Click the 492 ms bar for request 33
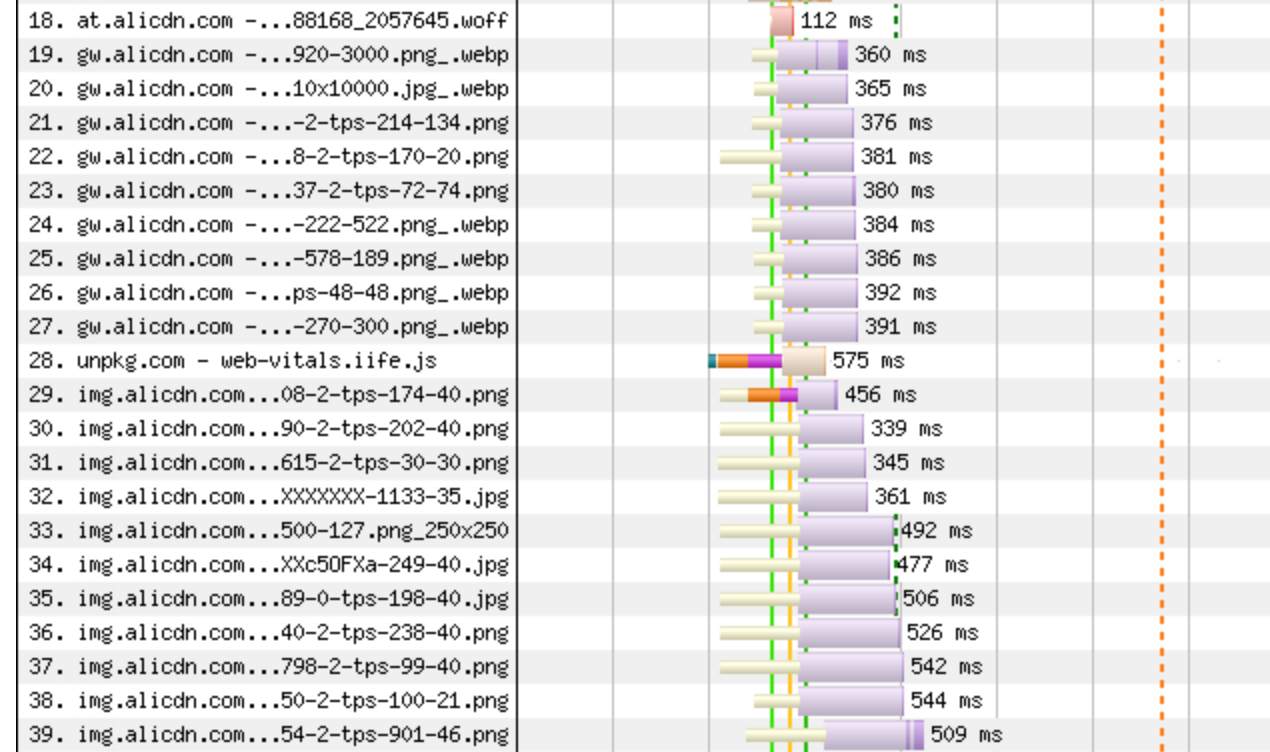This screenshot has width=1270, height=752. pyautogui.click(x=808, y=530)
